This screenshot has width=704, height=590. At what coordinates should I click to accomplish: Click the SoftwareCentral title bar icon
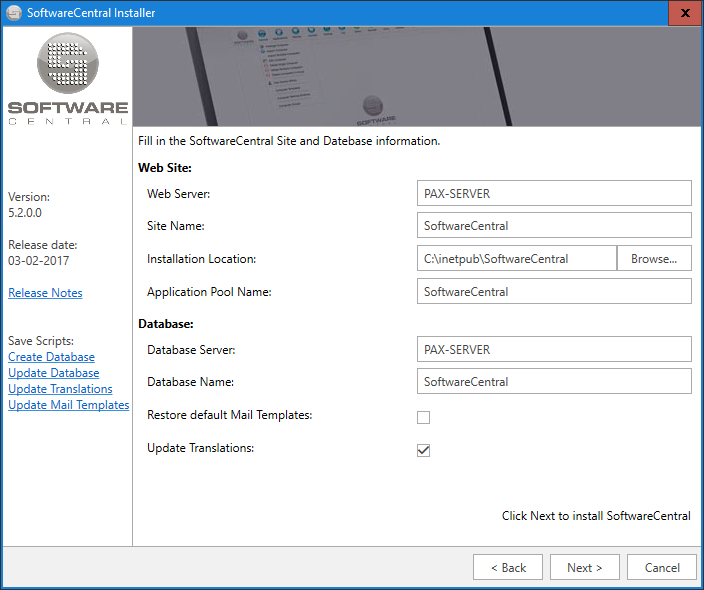pyautogui.click(x=14, y=13)
